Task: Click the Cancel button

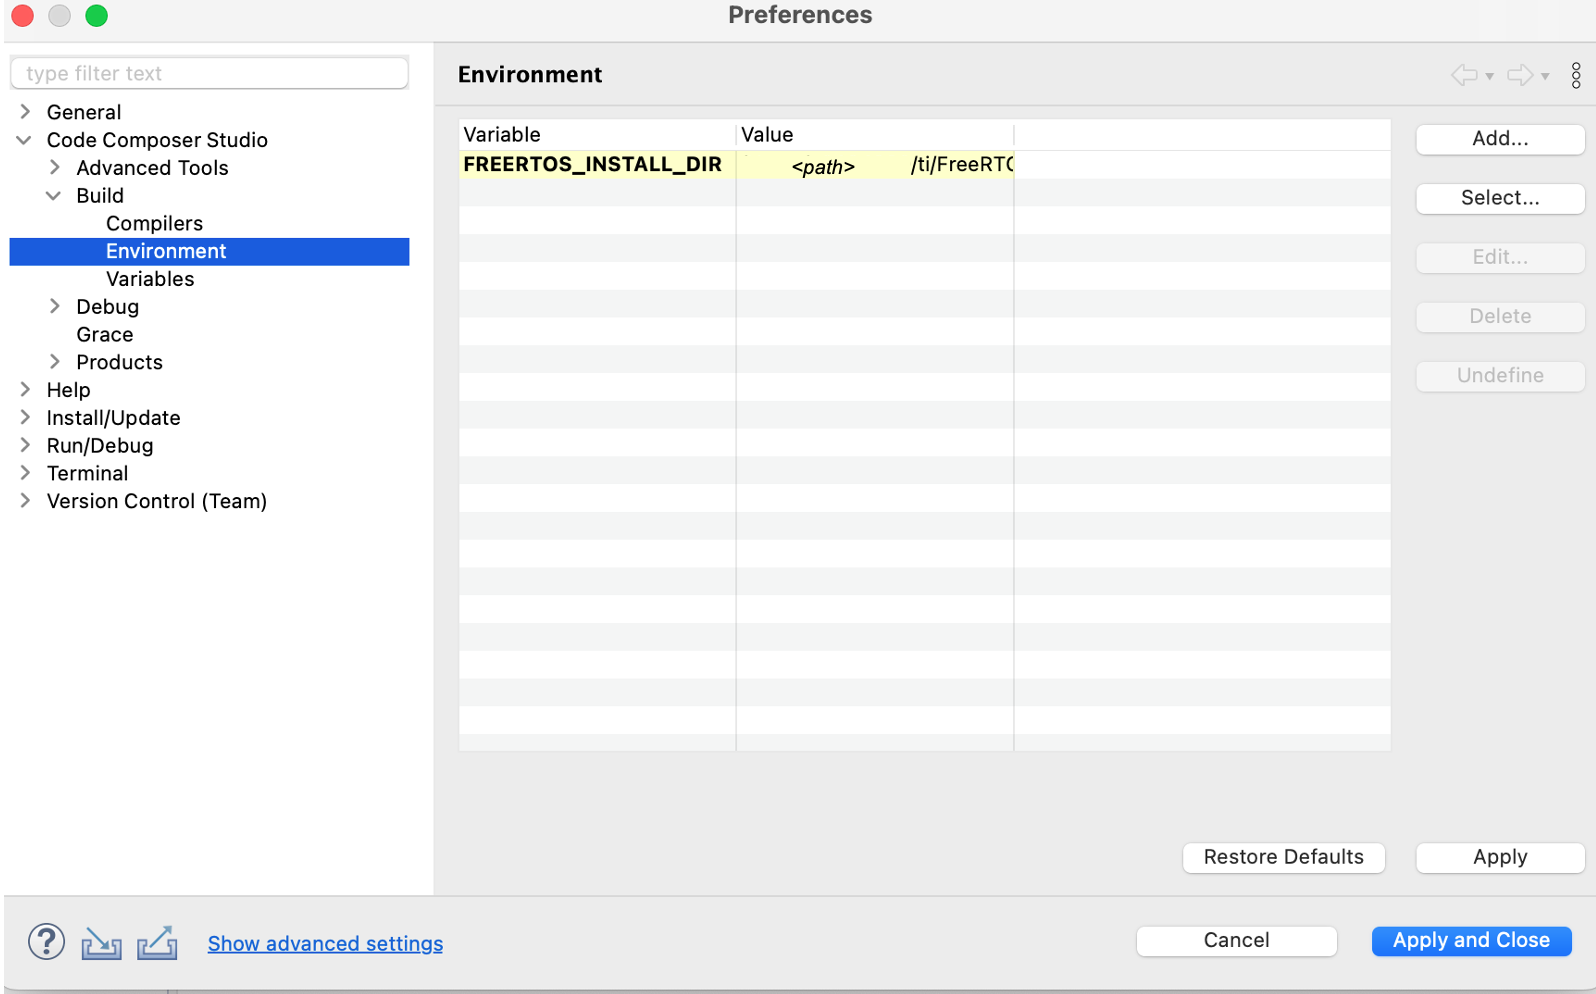Action: click(x=1236, y=941)
